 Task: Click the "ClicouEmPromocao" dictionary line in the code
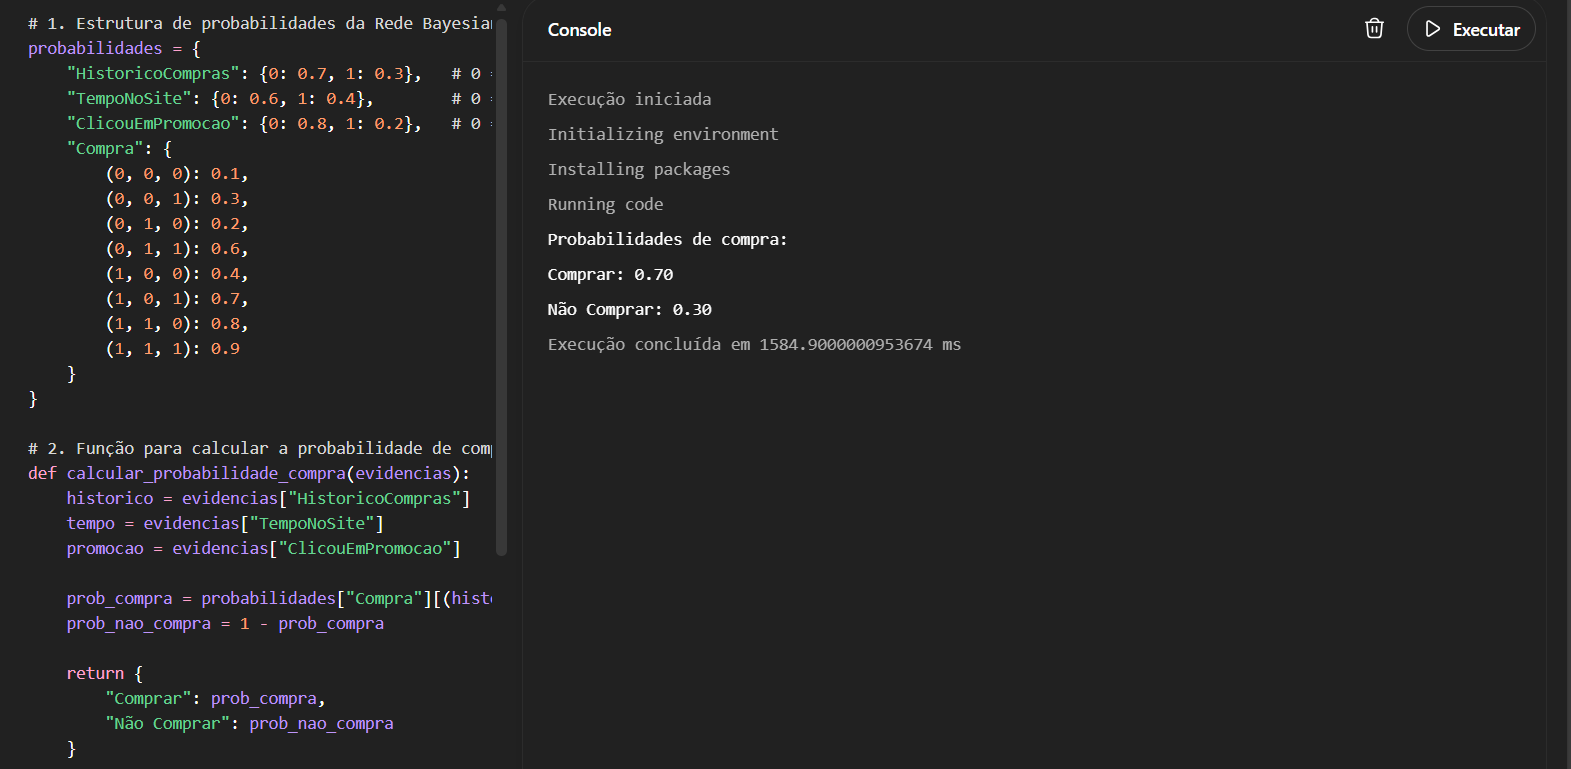[243, 124]
